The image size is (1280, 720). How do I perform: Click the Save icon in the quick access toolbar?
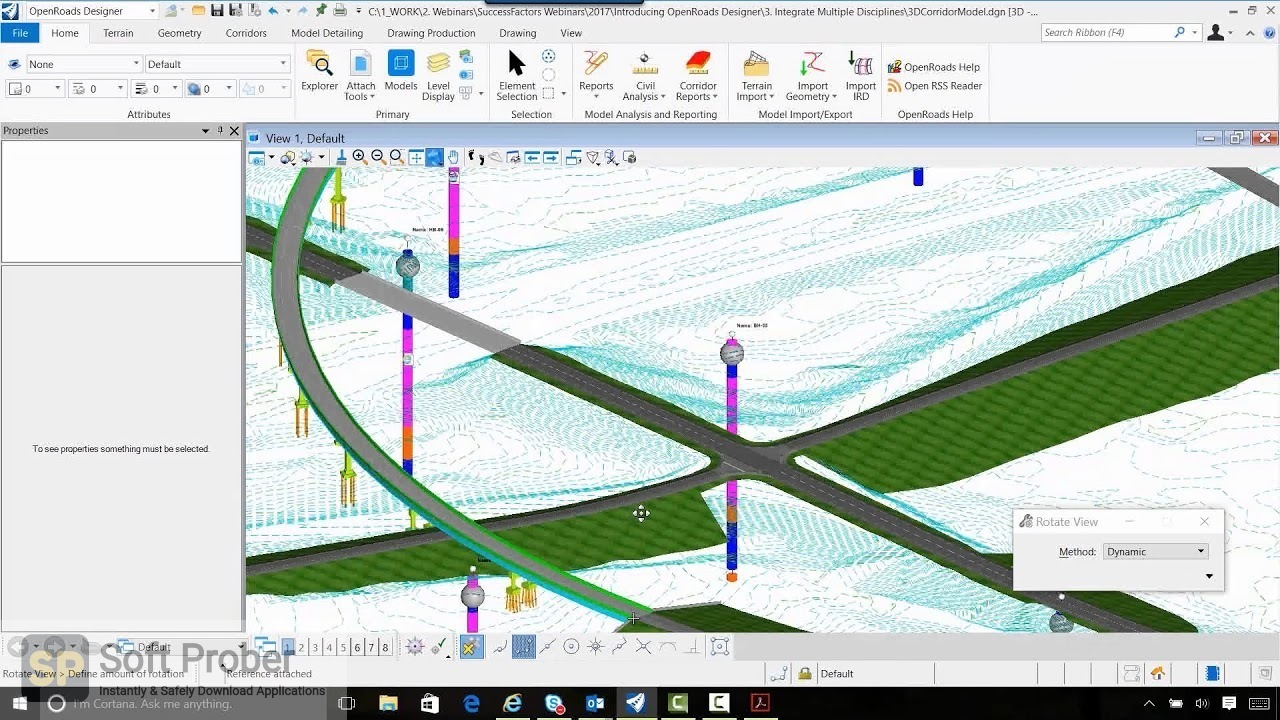click(217, 10)
